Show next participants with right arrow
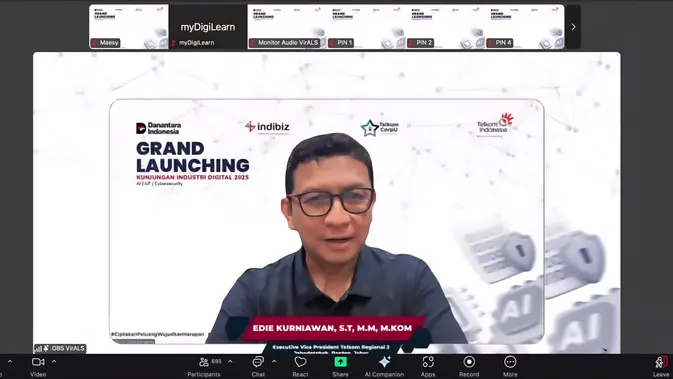Screen dimensions: 673x379 pyautogui.click(x=573, y=27)
